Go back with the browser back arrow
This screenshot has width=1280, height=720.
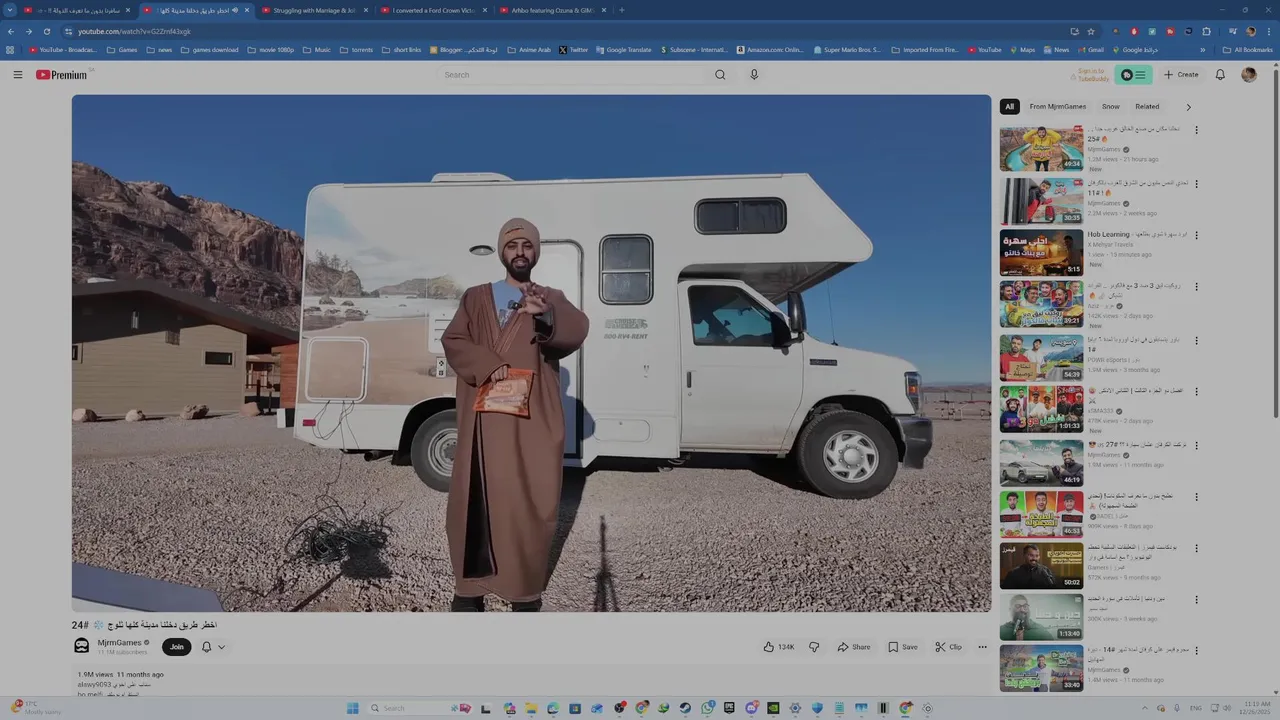[11, 31]
